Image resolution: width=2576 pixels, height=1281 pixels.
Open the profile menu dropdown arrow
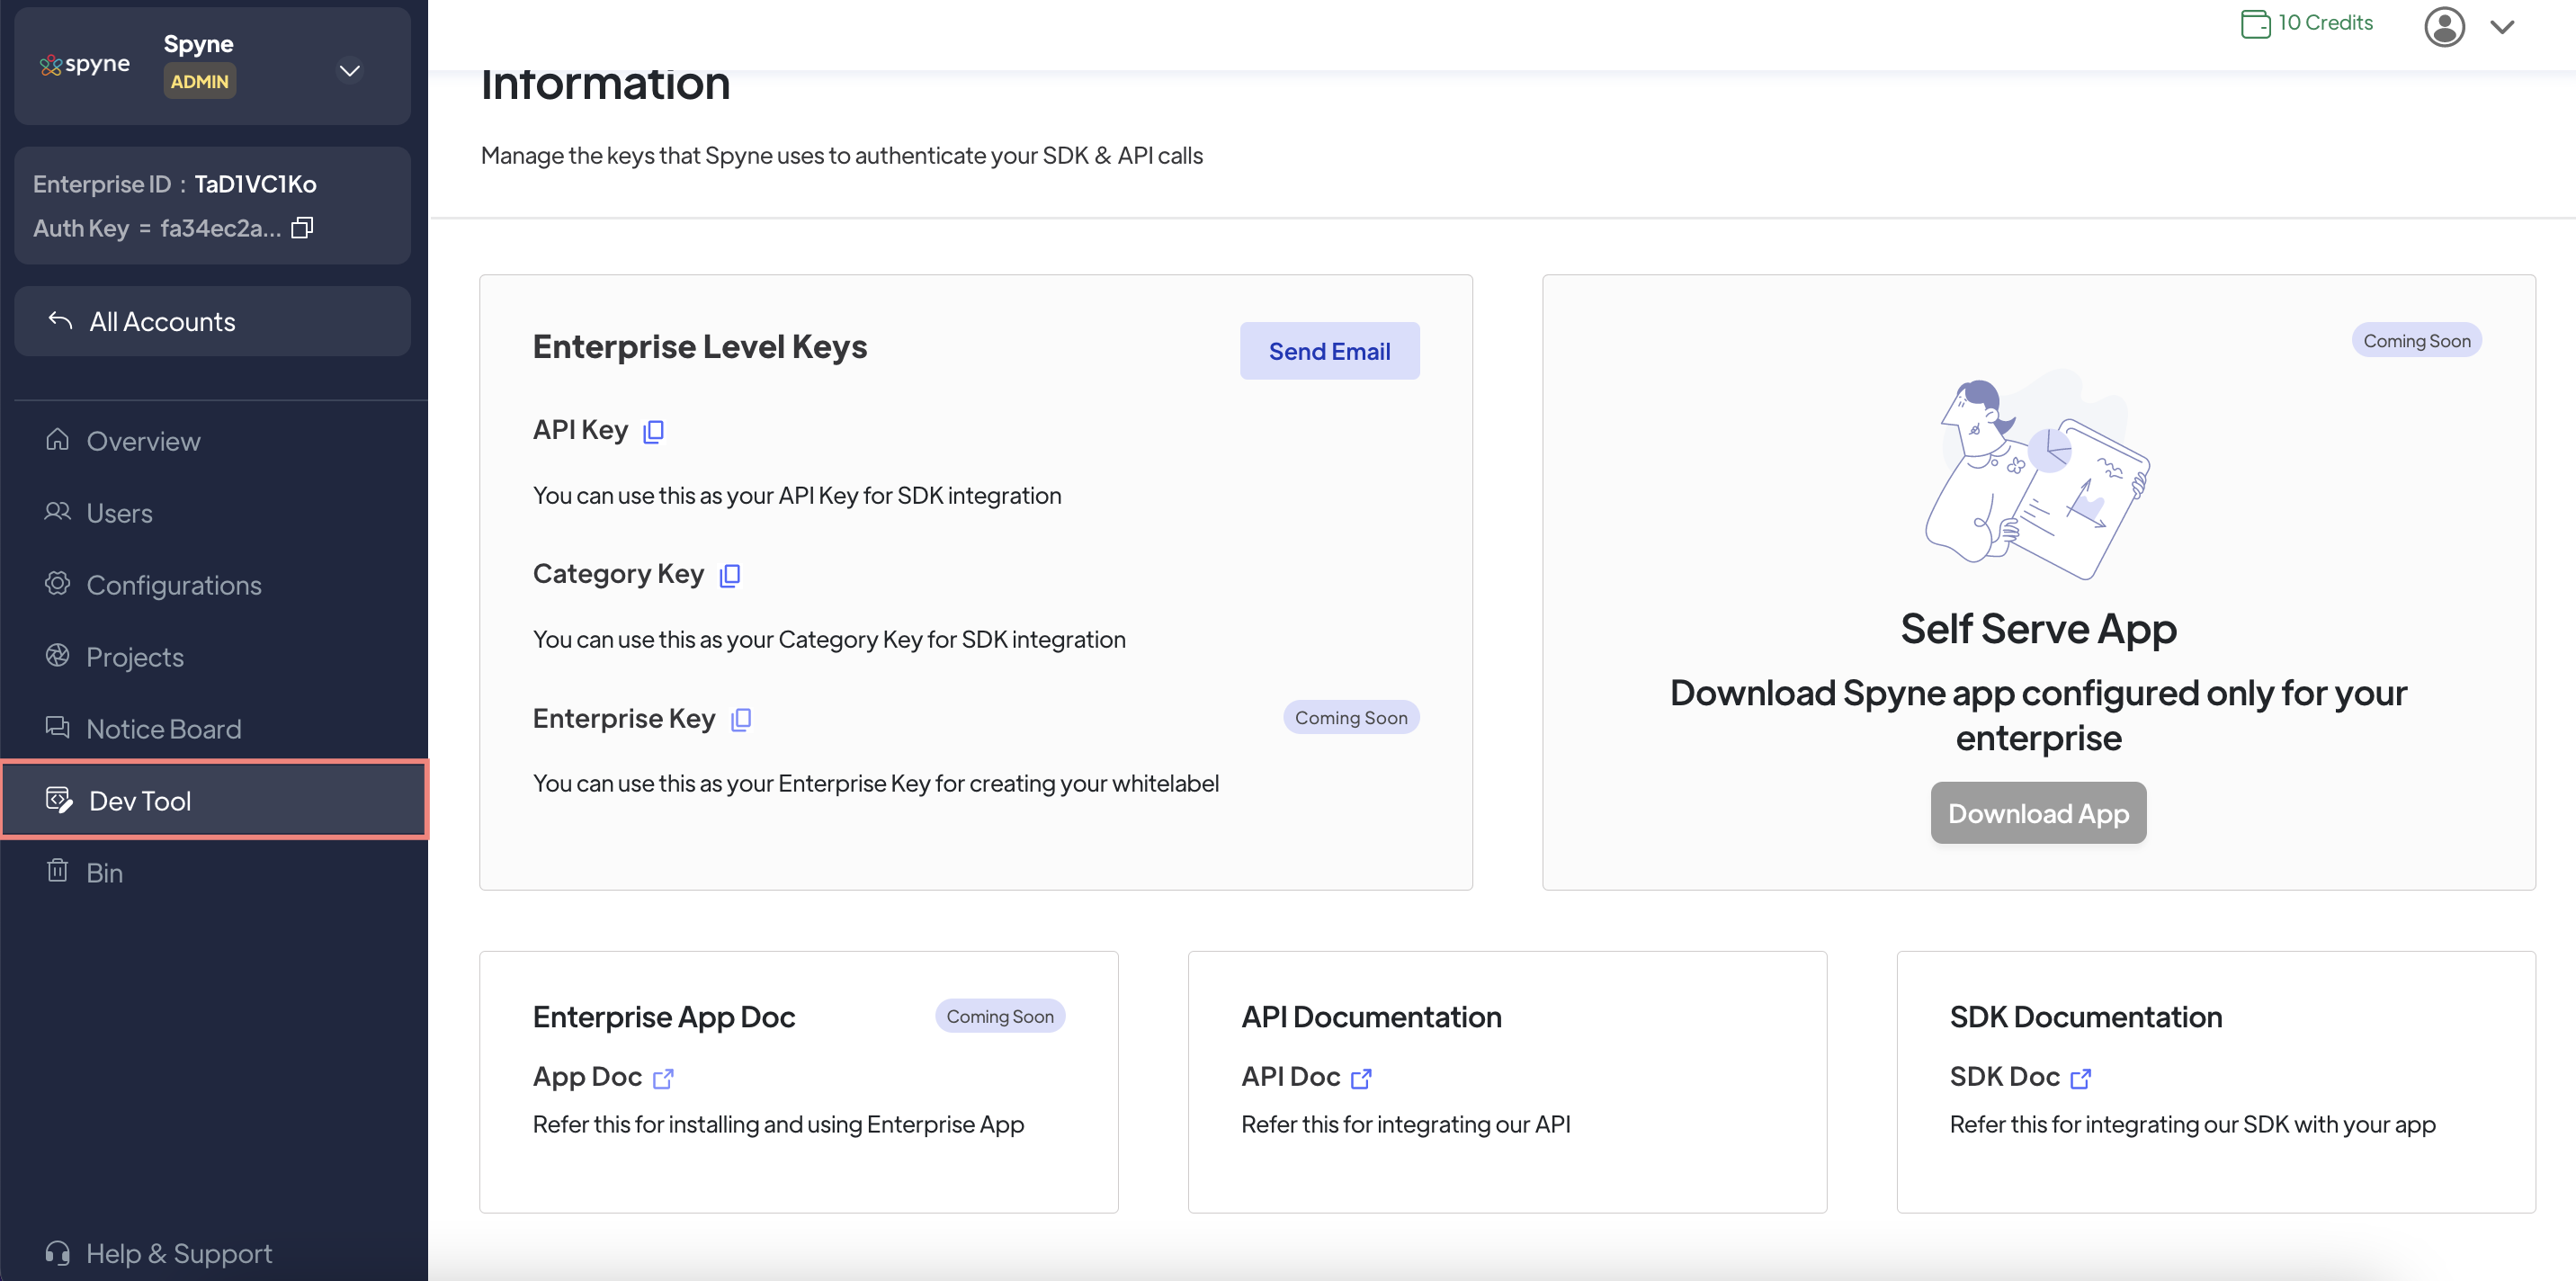click(2502, 27)
